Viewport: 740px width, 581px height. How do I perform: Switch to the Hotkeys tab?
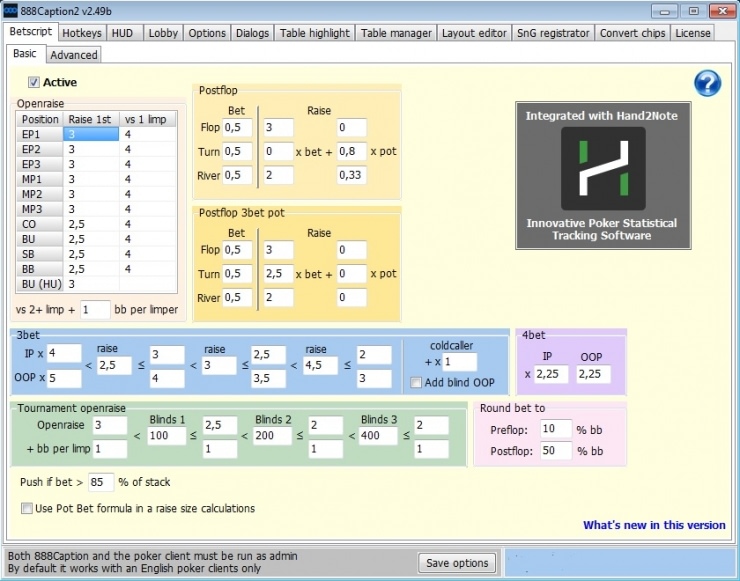point(82,33)
